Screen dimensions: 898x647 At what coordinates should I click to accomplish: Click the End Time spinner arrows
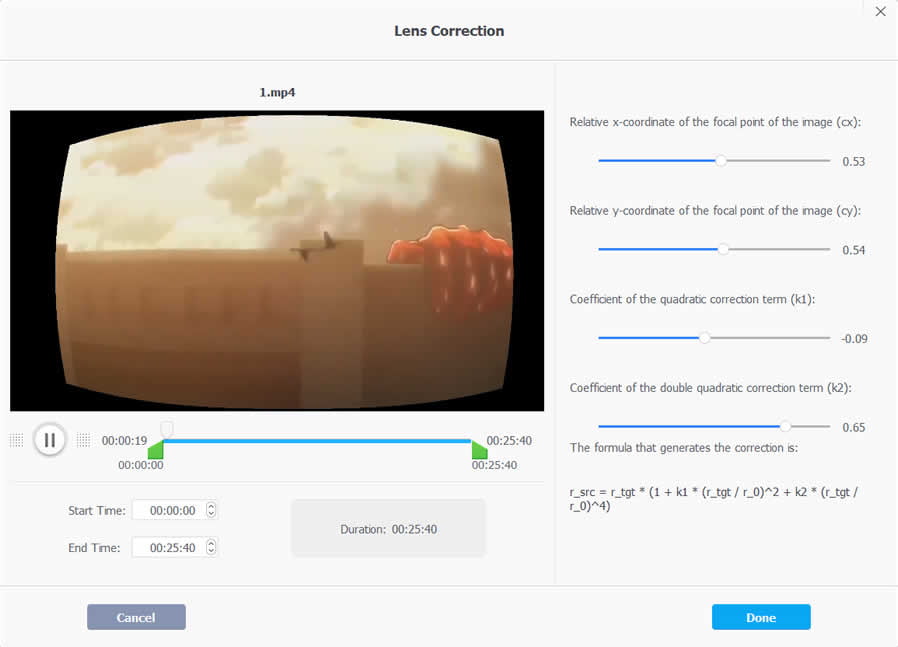pos(211,547)
